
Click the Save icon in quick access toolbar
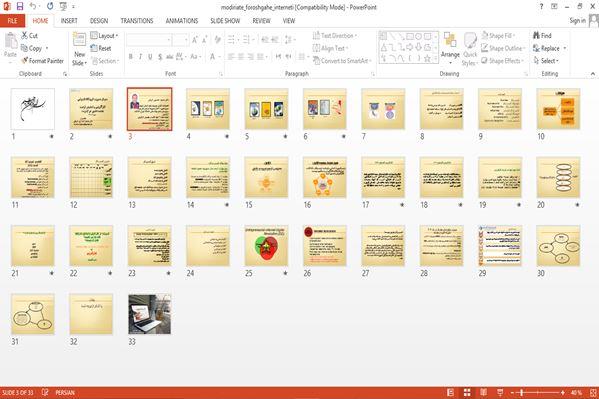(20, 6)
